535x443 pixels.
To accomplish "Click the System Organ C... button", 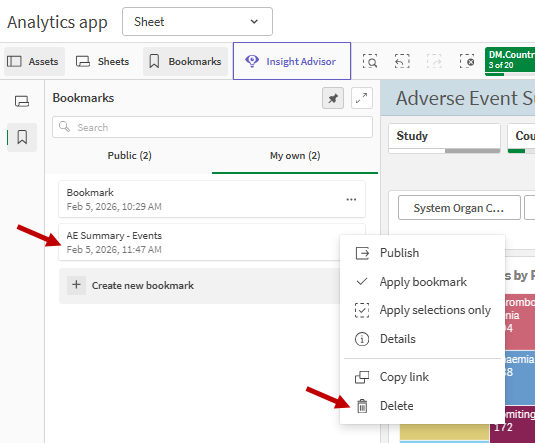I will click(459, 208).
